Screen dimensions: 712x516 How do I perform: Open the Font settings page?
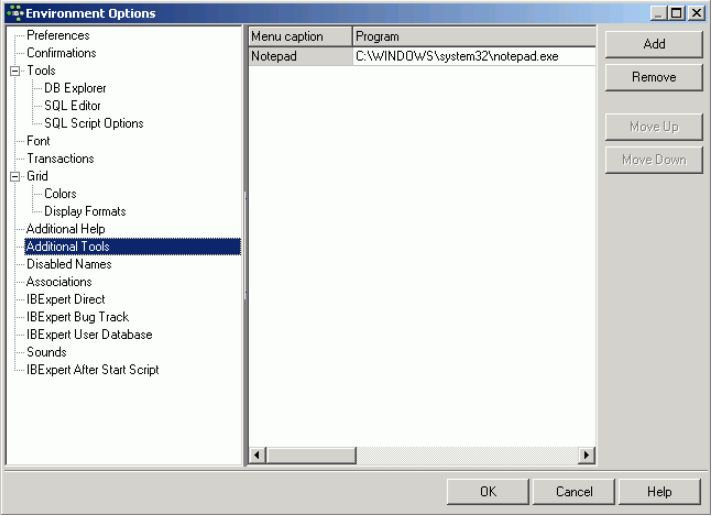[x=38, y=142]
